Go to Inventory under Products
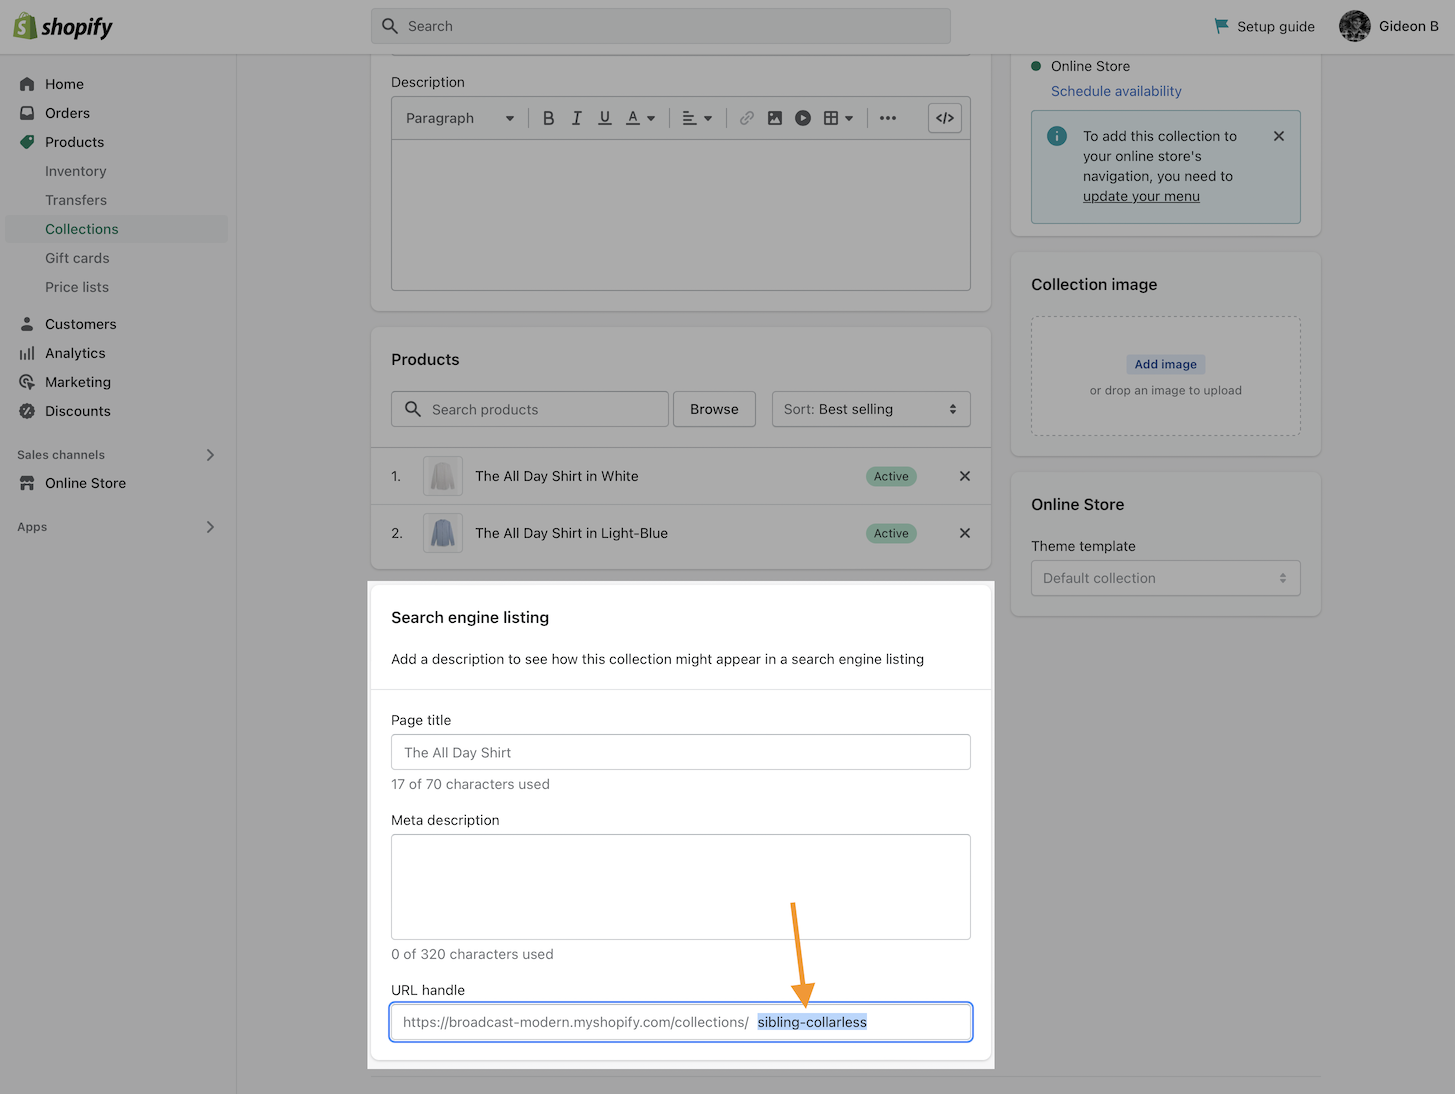1455x1094 pixels. (75, 171)
